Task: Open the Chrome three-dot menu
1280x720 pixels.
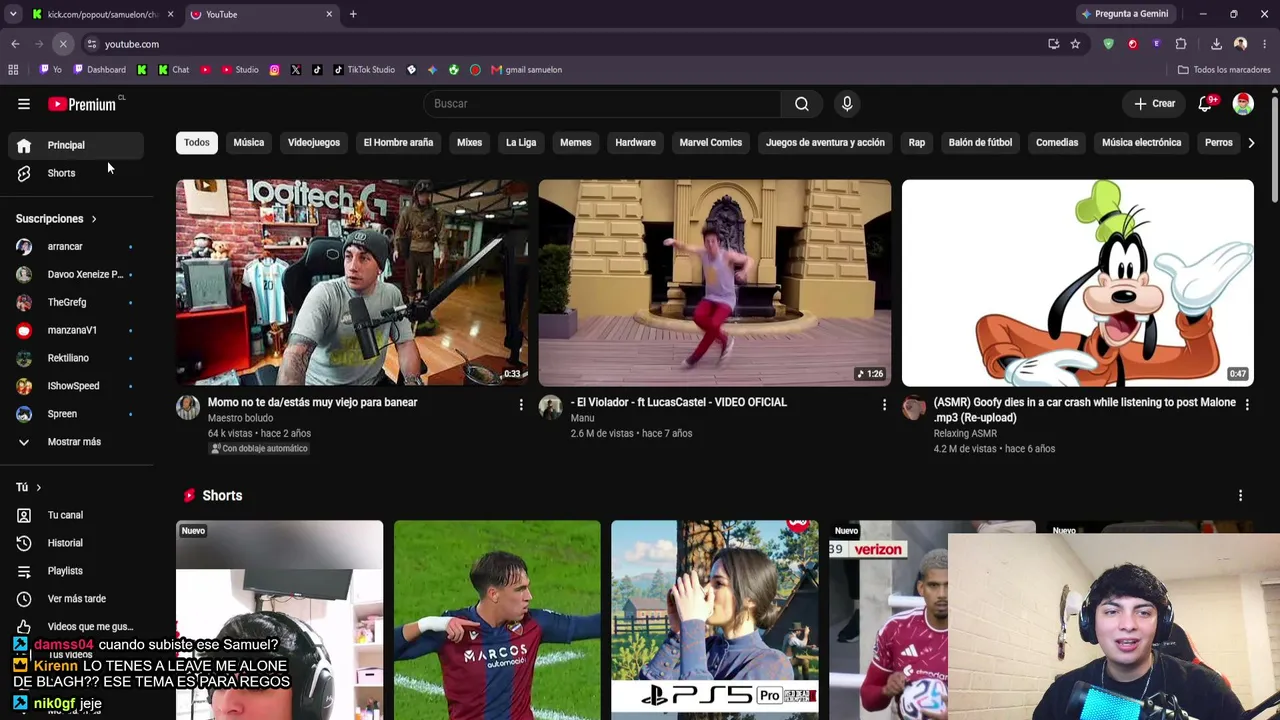Action: pyautogui.click(x=1265, y=44)
